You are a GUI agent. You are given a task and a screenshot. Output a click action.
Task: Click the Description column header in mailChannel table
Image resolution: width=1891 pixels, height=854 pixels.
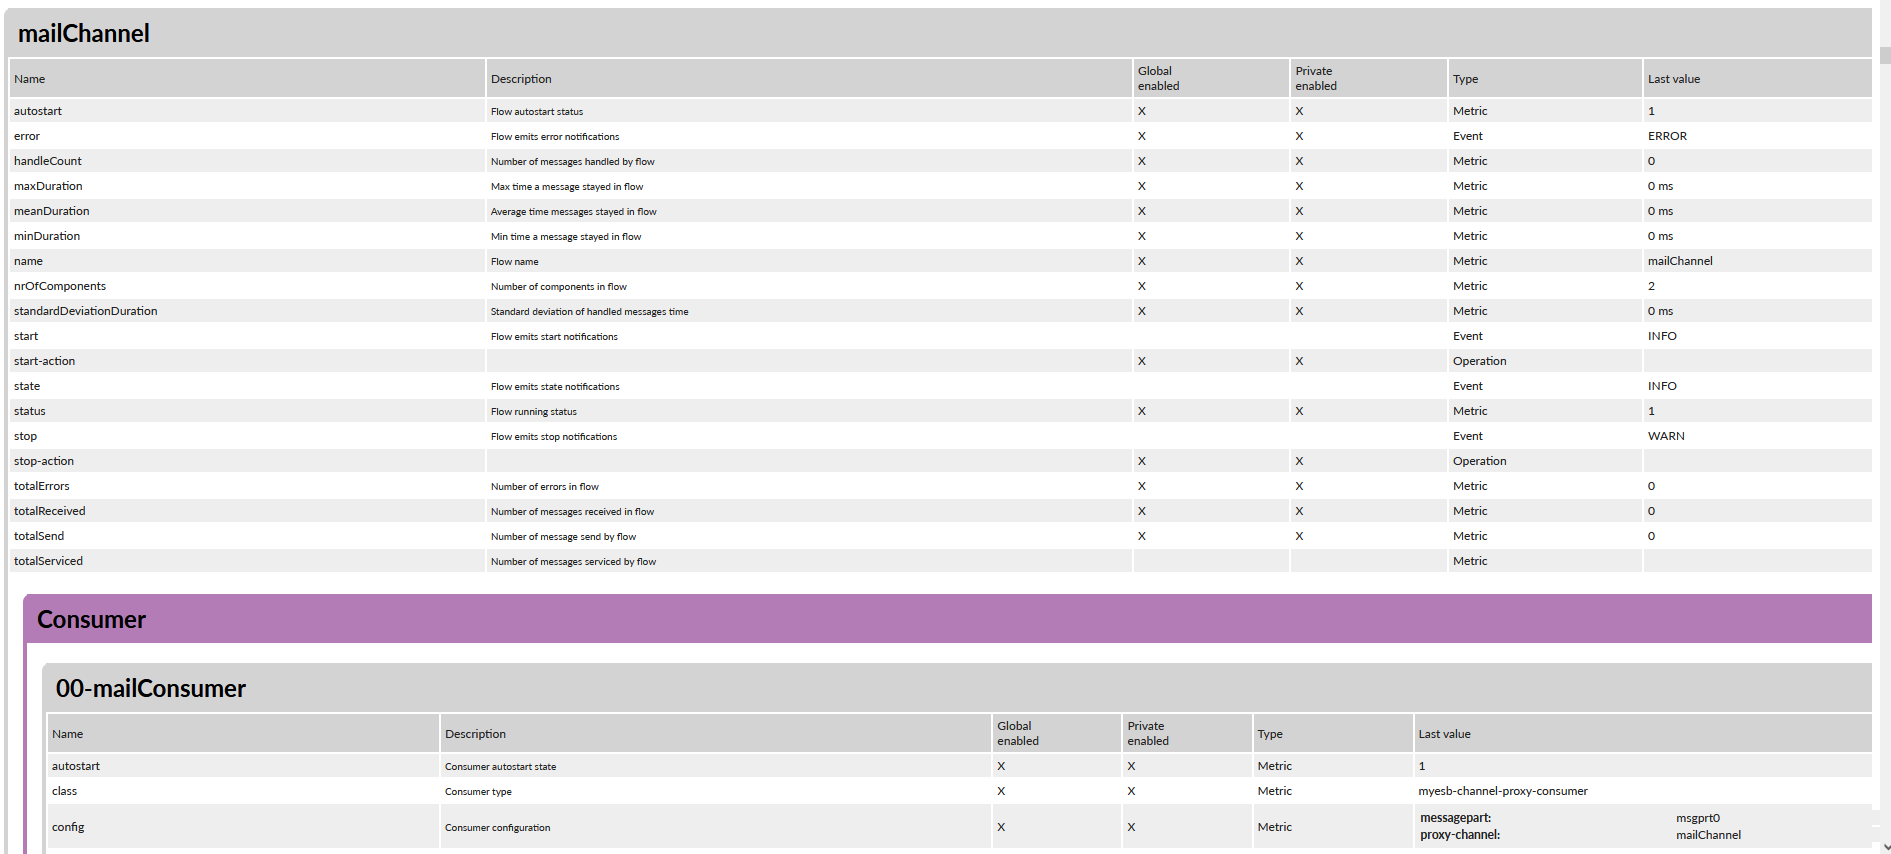[x=521, y=79]
